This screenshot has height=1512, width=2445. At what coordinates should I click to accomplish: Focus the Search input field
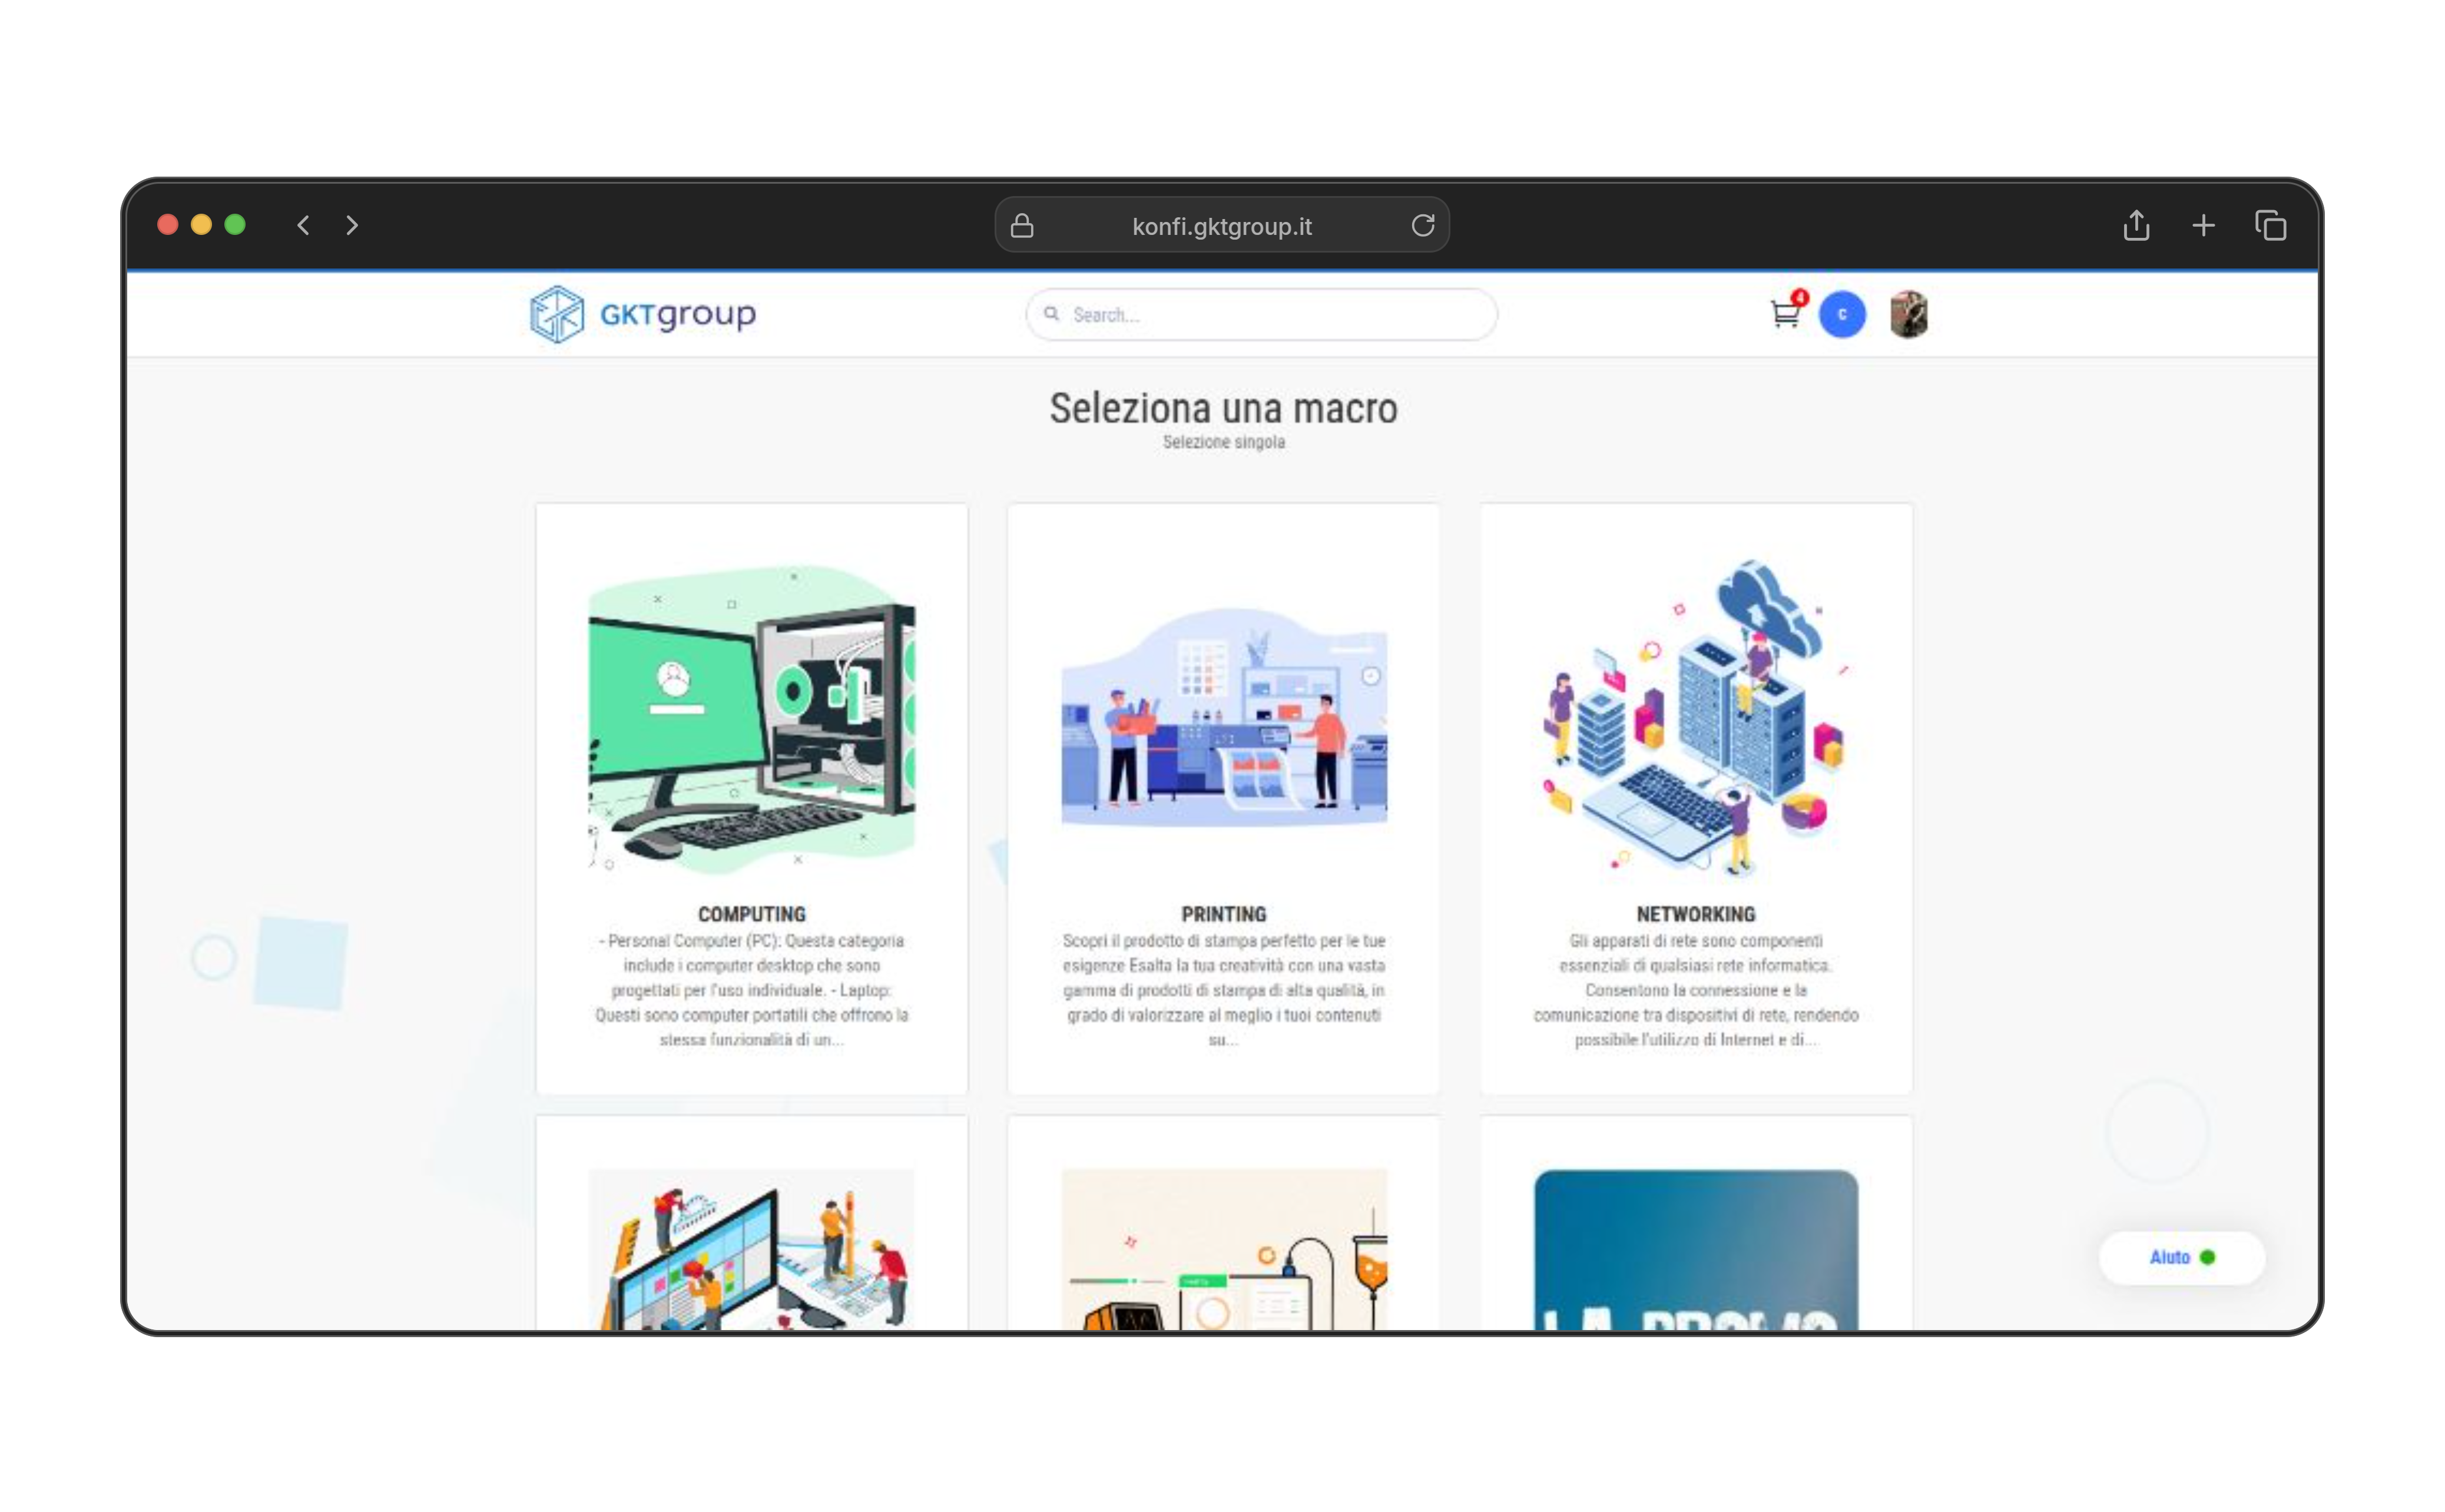[1261, 315]
